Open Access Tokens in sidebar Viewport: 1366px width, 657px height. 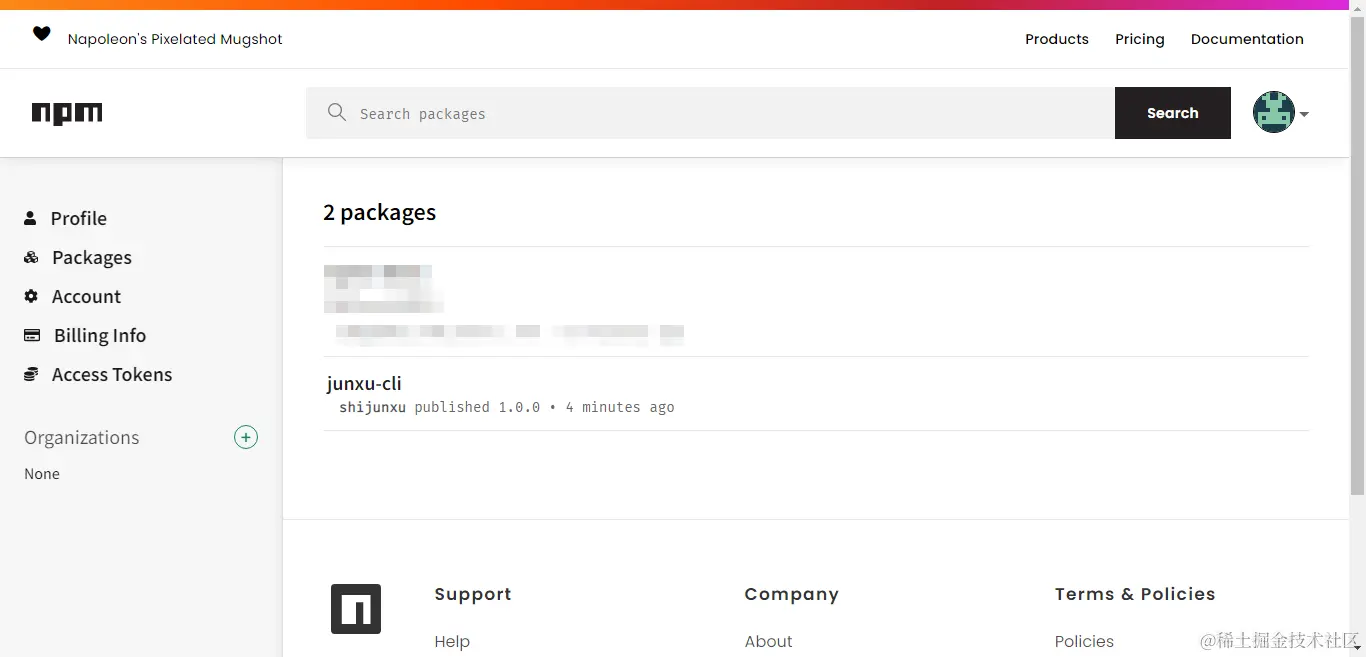point(112,374)
